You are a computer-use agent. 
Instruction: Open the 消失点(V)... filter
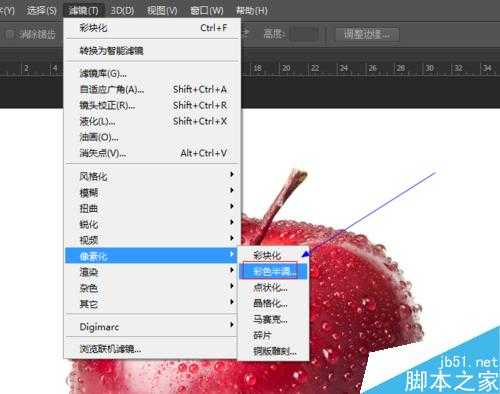(x=152, y=153)
